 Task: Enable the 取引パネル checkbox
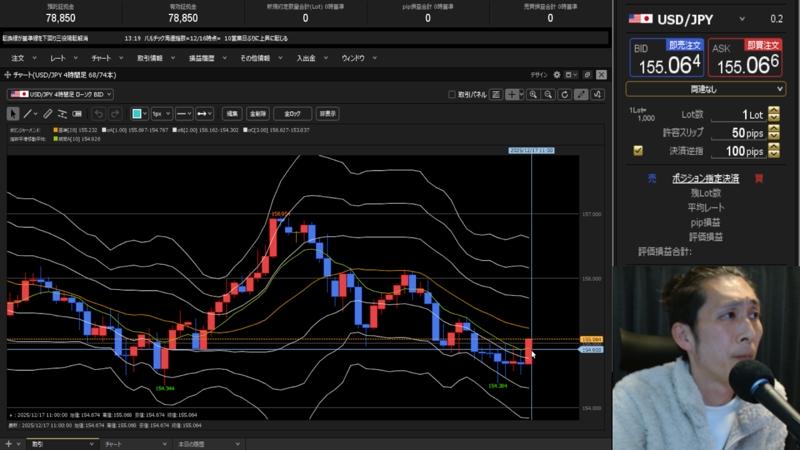[x=451, y=94]
